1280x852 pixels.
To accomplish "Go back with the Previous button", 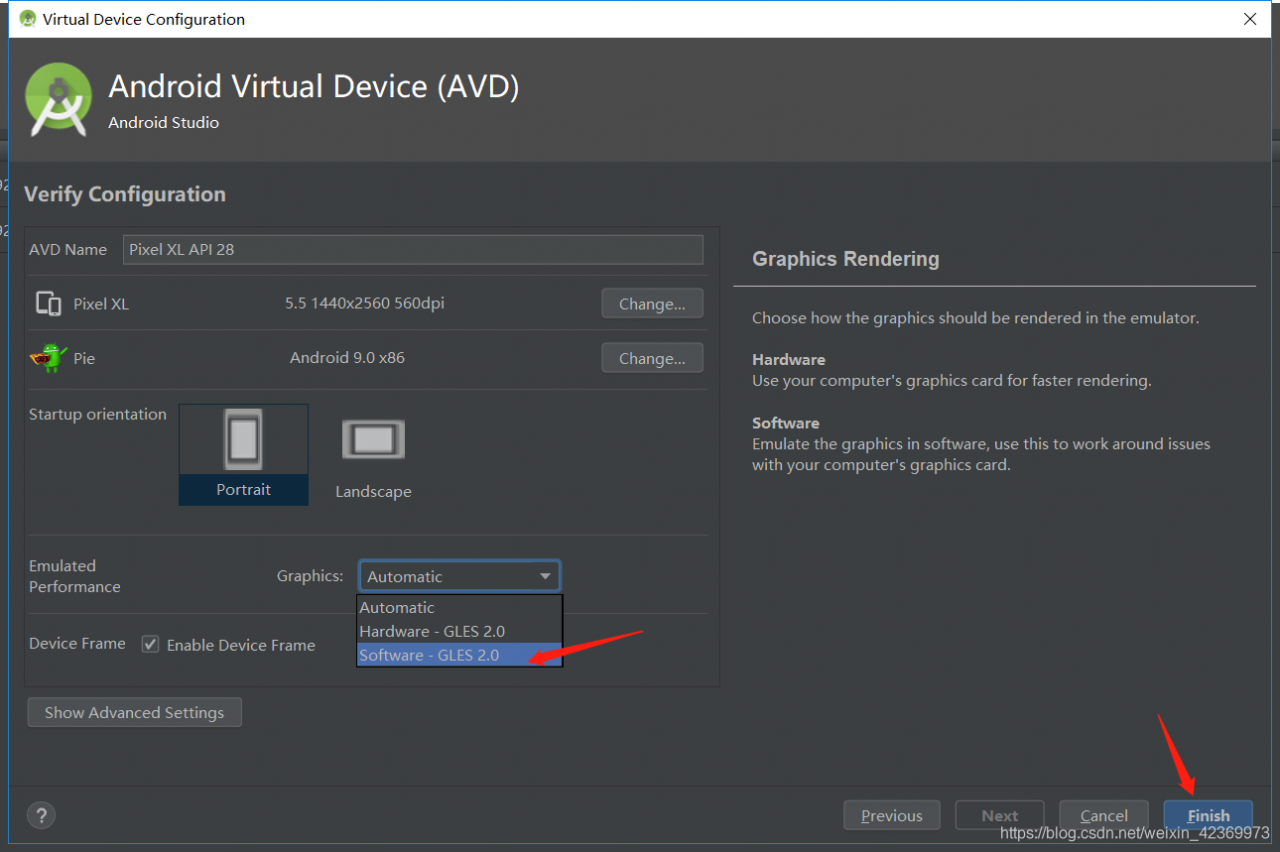I will click(x=891, y=815).
